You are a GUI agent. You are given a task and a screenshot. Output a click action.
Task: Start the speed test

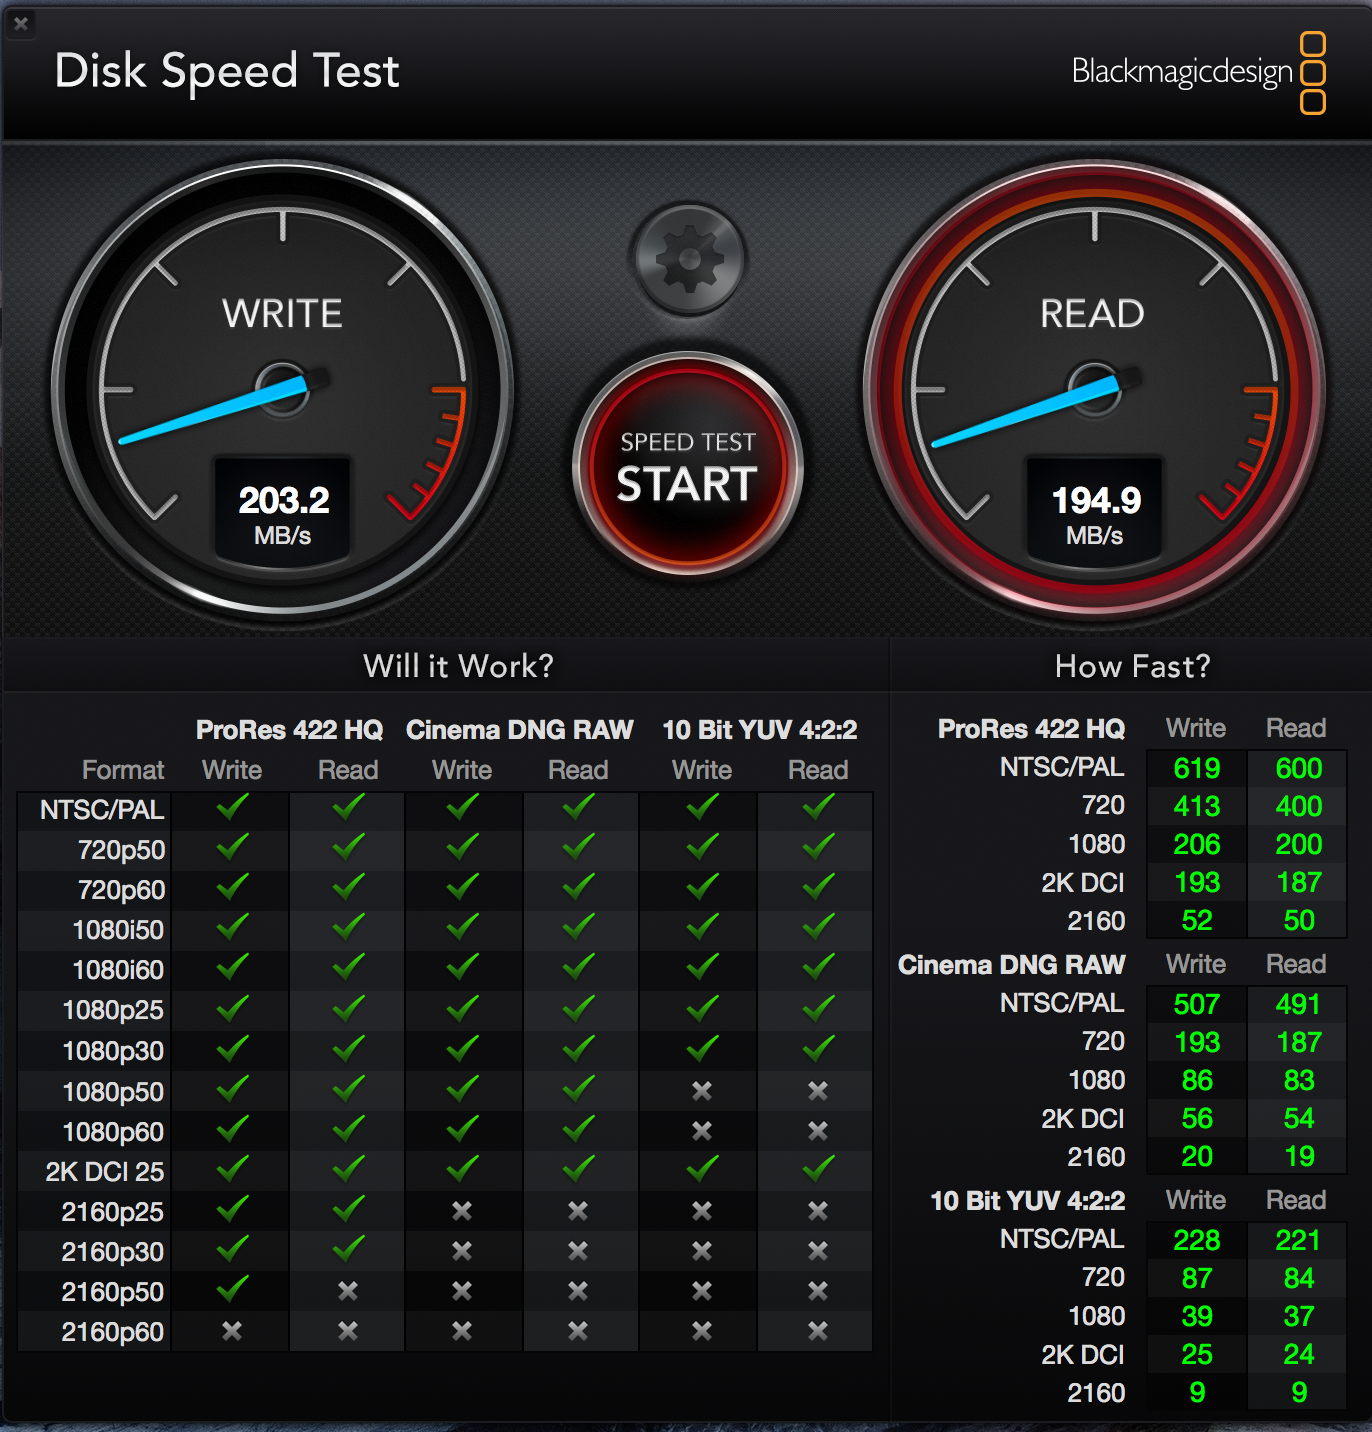[x=688, y=465]
